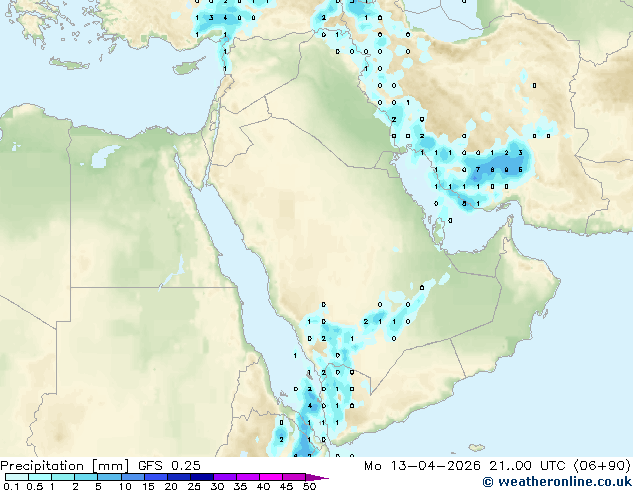Click the legend value label 50
The height and width of the screenshot is (490, 634).
[x=310, y=486]
